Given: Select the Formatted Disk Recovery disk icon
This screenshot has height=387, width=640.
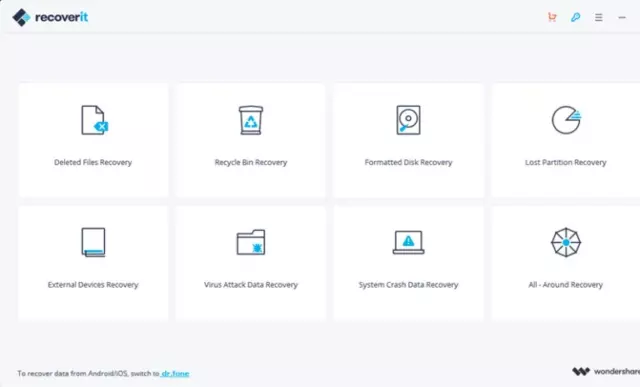Looking at the screenshot, I should click(x=408, y=120).
